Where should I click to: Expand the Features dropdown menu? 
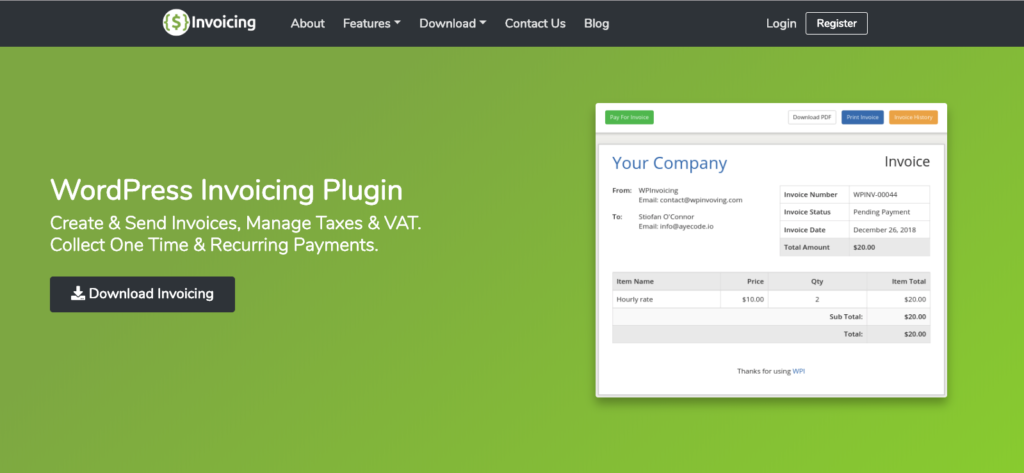tap(372, 24)
